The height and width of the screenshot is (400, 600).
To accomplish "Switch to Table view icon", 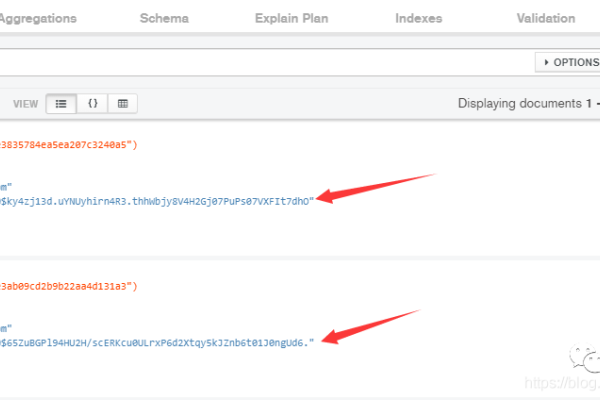I will coord(122,103).
